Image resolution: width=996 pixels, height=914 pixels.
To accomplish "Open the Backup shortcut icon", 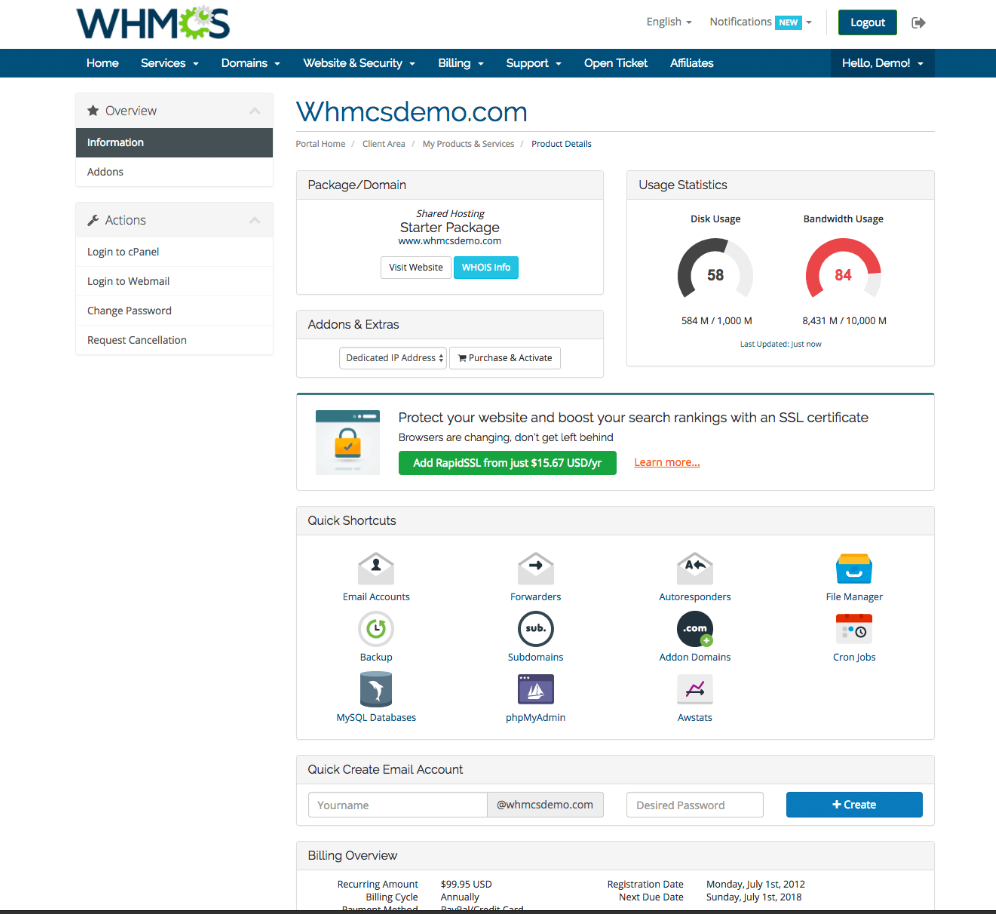I will tap(376, 629).
